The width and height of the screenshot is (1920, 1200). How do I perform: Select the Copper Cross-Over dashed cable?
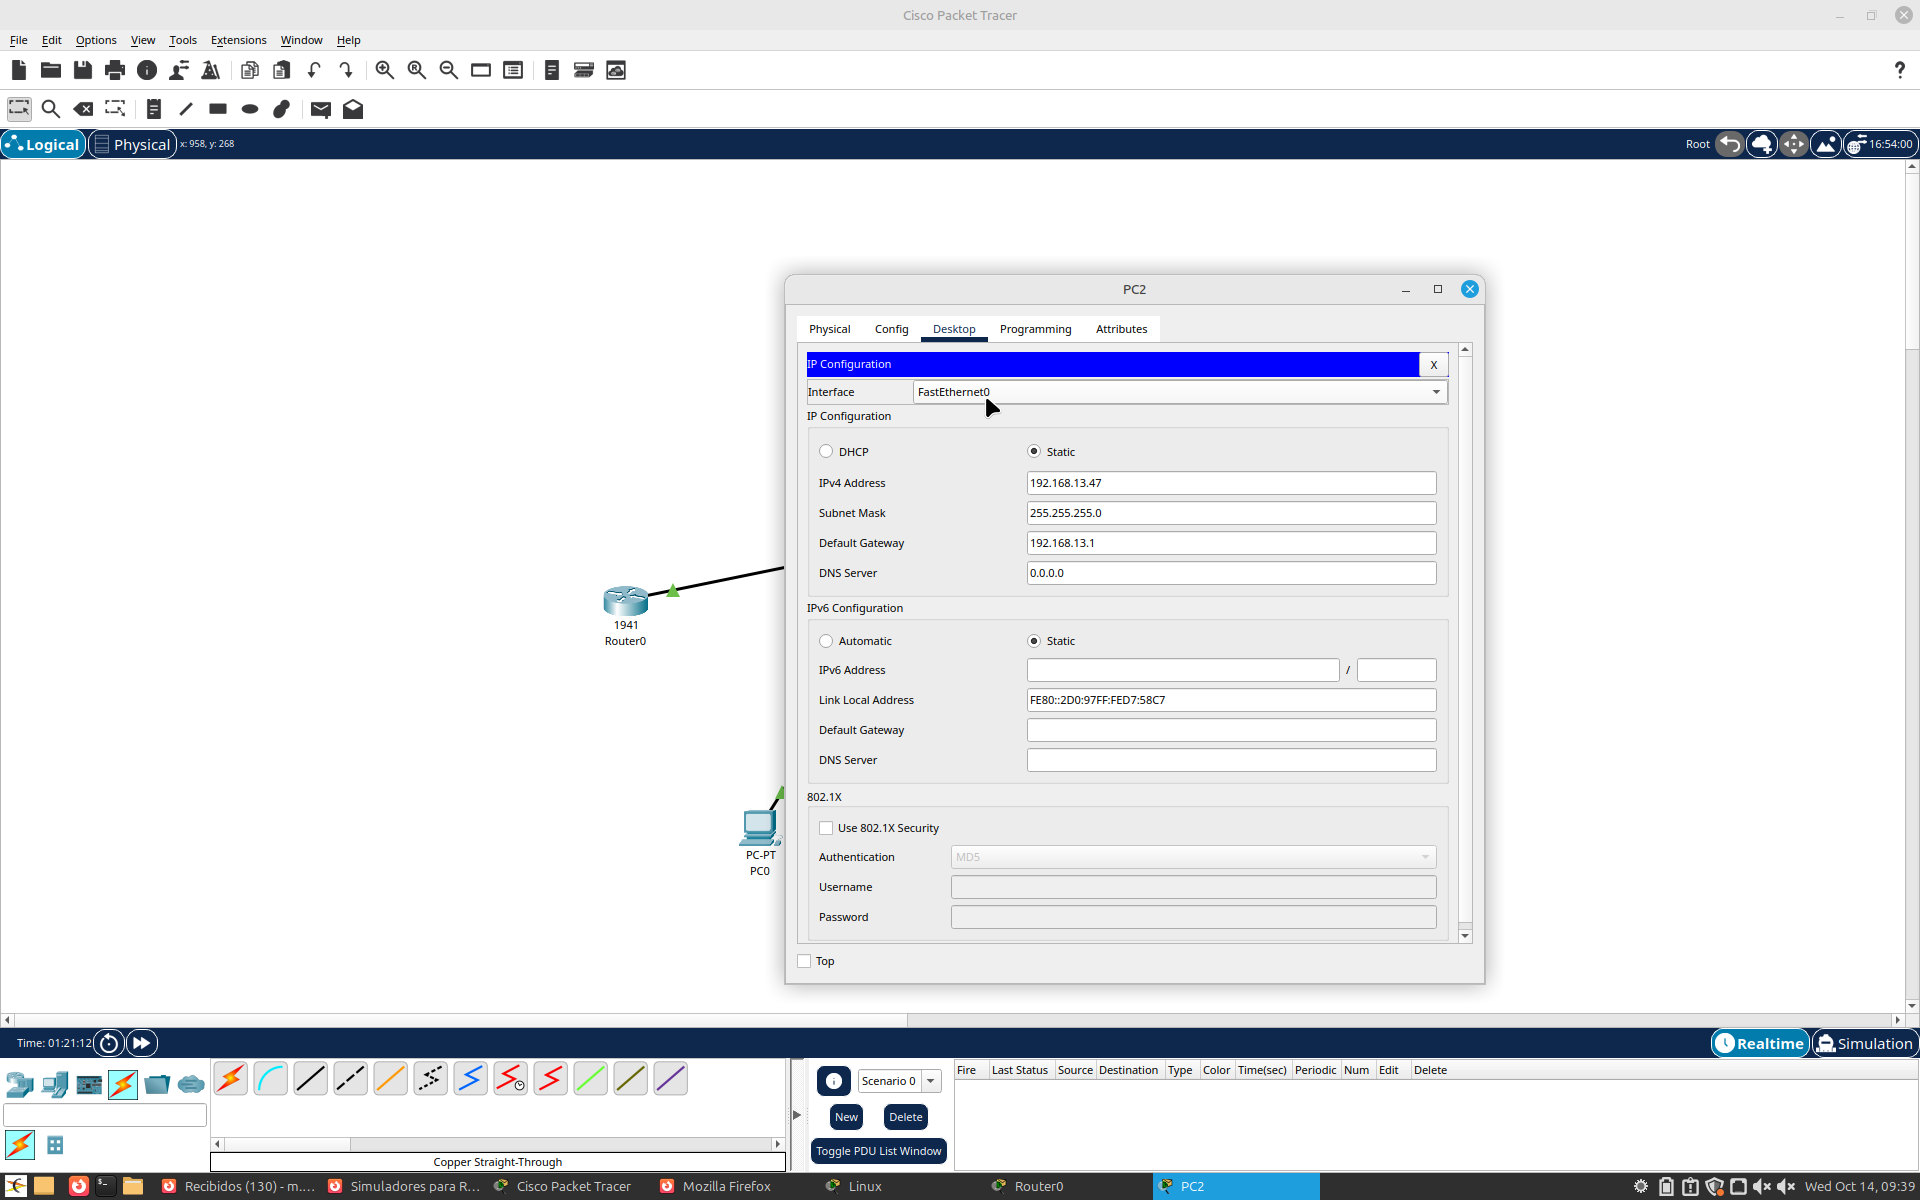click(x=351, y=1079)
